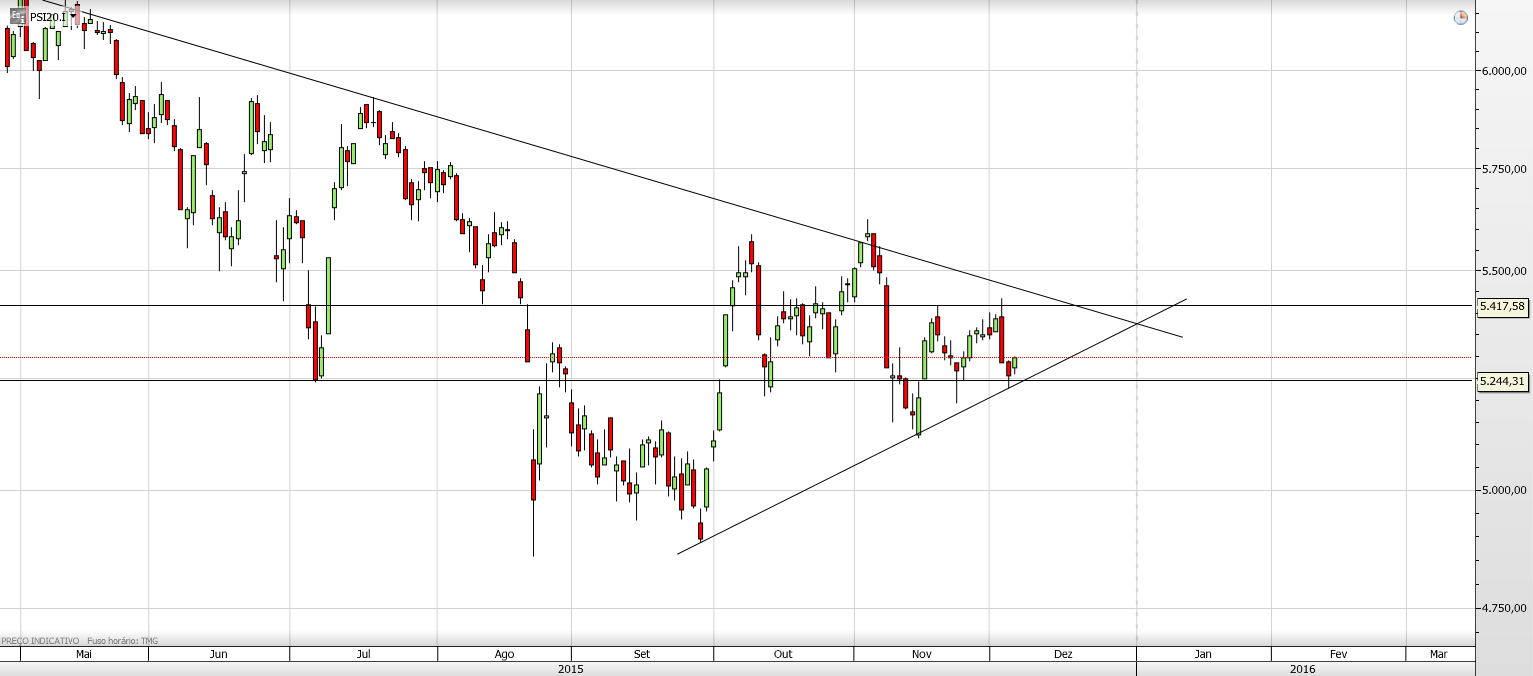
Task: Click the Mar month label on time axis
Action: click(1438, 654)
